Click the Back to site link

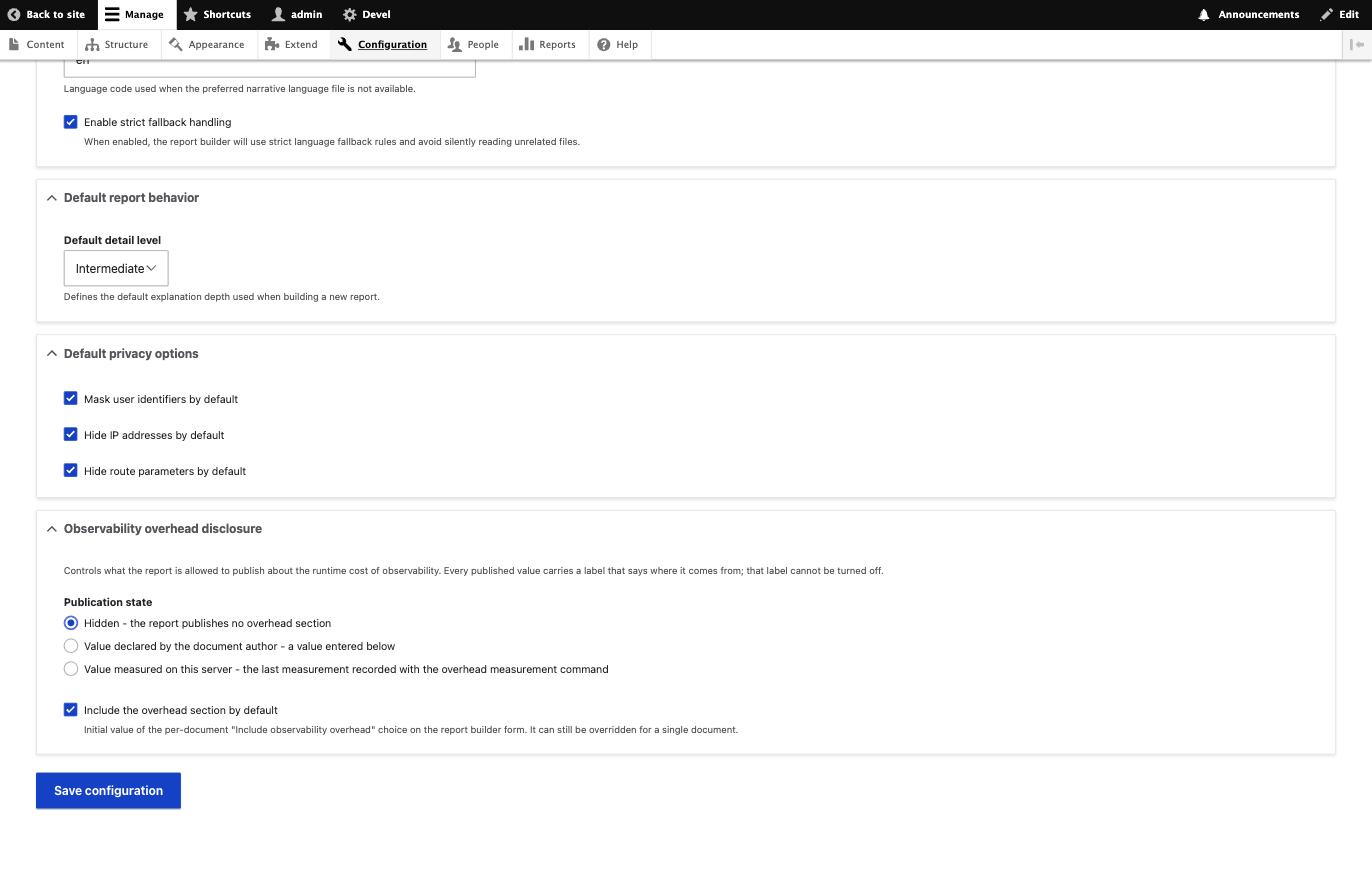47,15
